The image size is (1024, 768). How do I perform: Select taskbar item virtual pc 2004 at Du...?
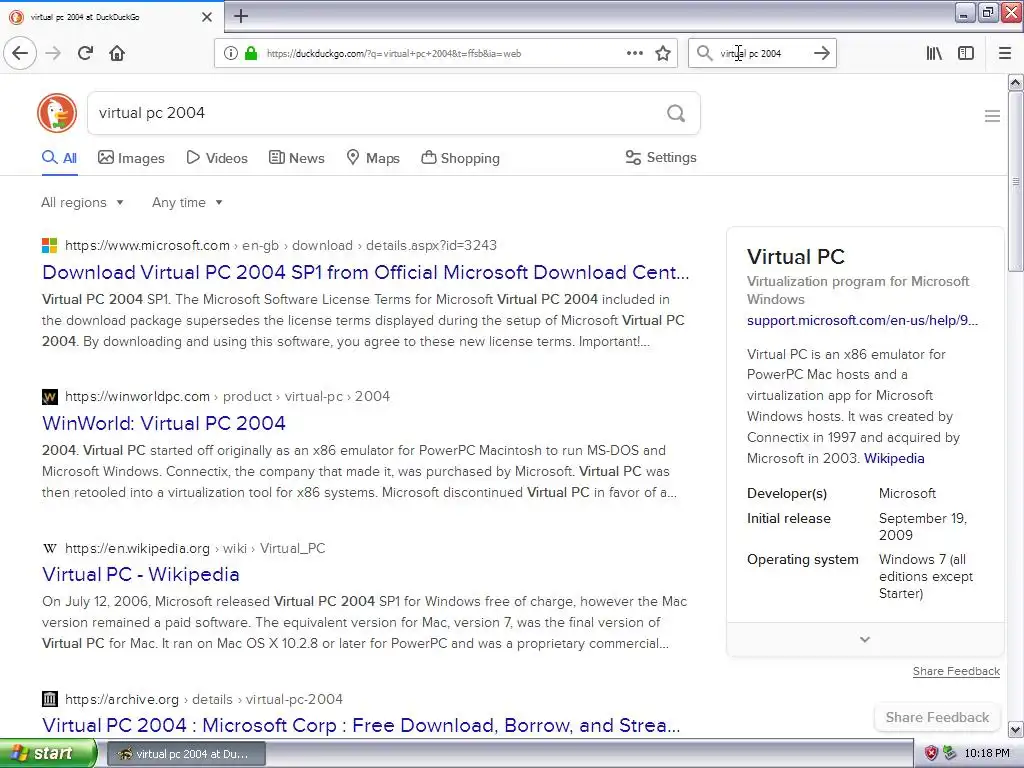[185, 754]
